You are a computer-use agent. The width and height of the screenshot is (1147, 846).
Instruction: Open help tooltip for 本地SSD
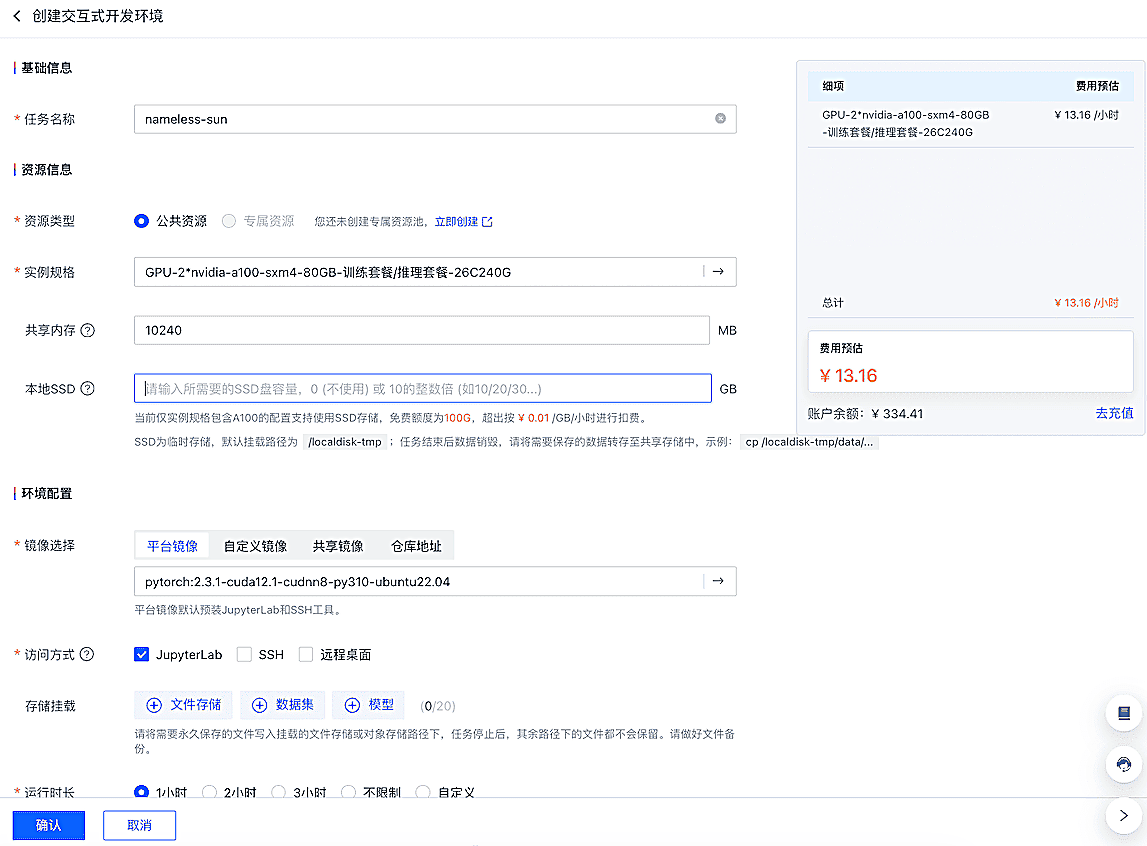tap(88, 389)
